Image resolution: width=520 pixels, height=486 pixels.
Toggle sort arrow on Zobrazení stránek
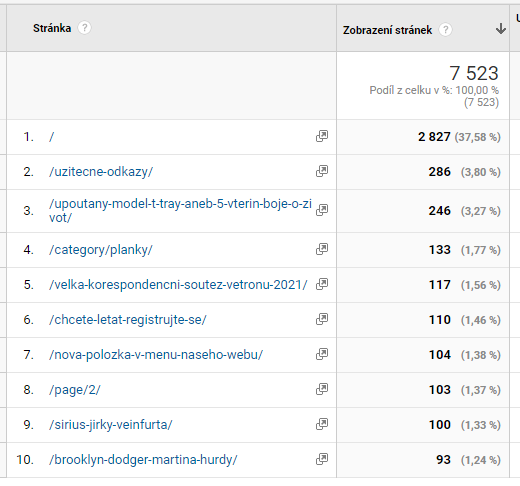pos(500,29)
